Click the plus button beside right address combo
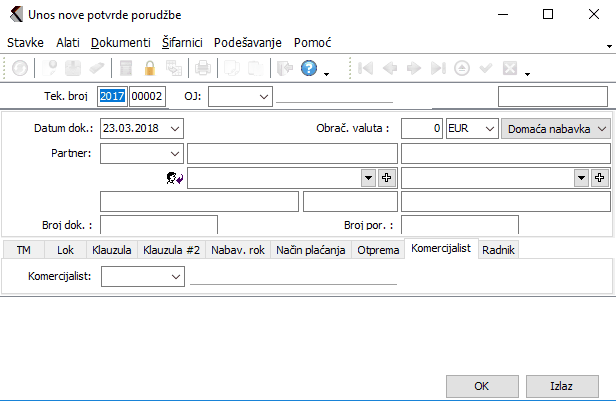This screenshot has height=401, width=616. pyautogui.click(x=600, y=177)
